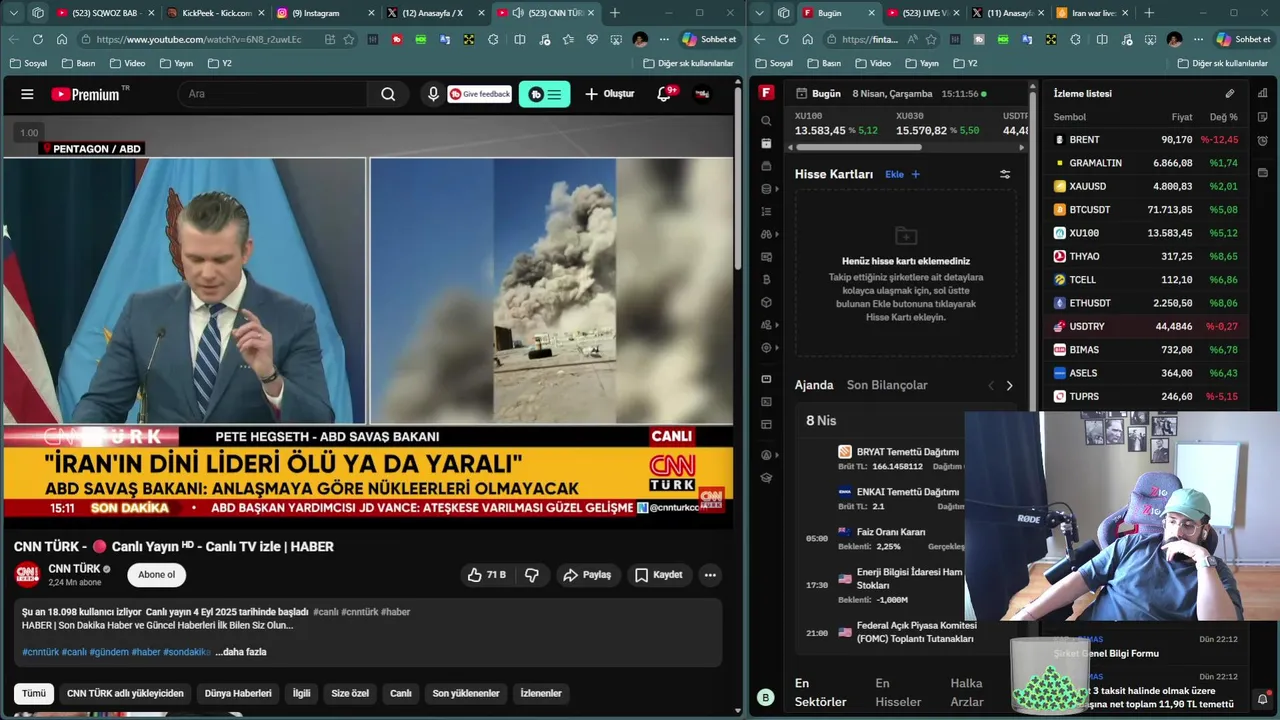Toggle the teal fb list extension button
This screenshot has width=1280, height=720.
coord(544,94)
